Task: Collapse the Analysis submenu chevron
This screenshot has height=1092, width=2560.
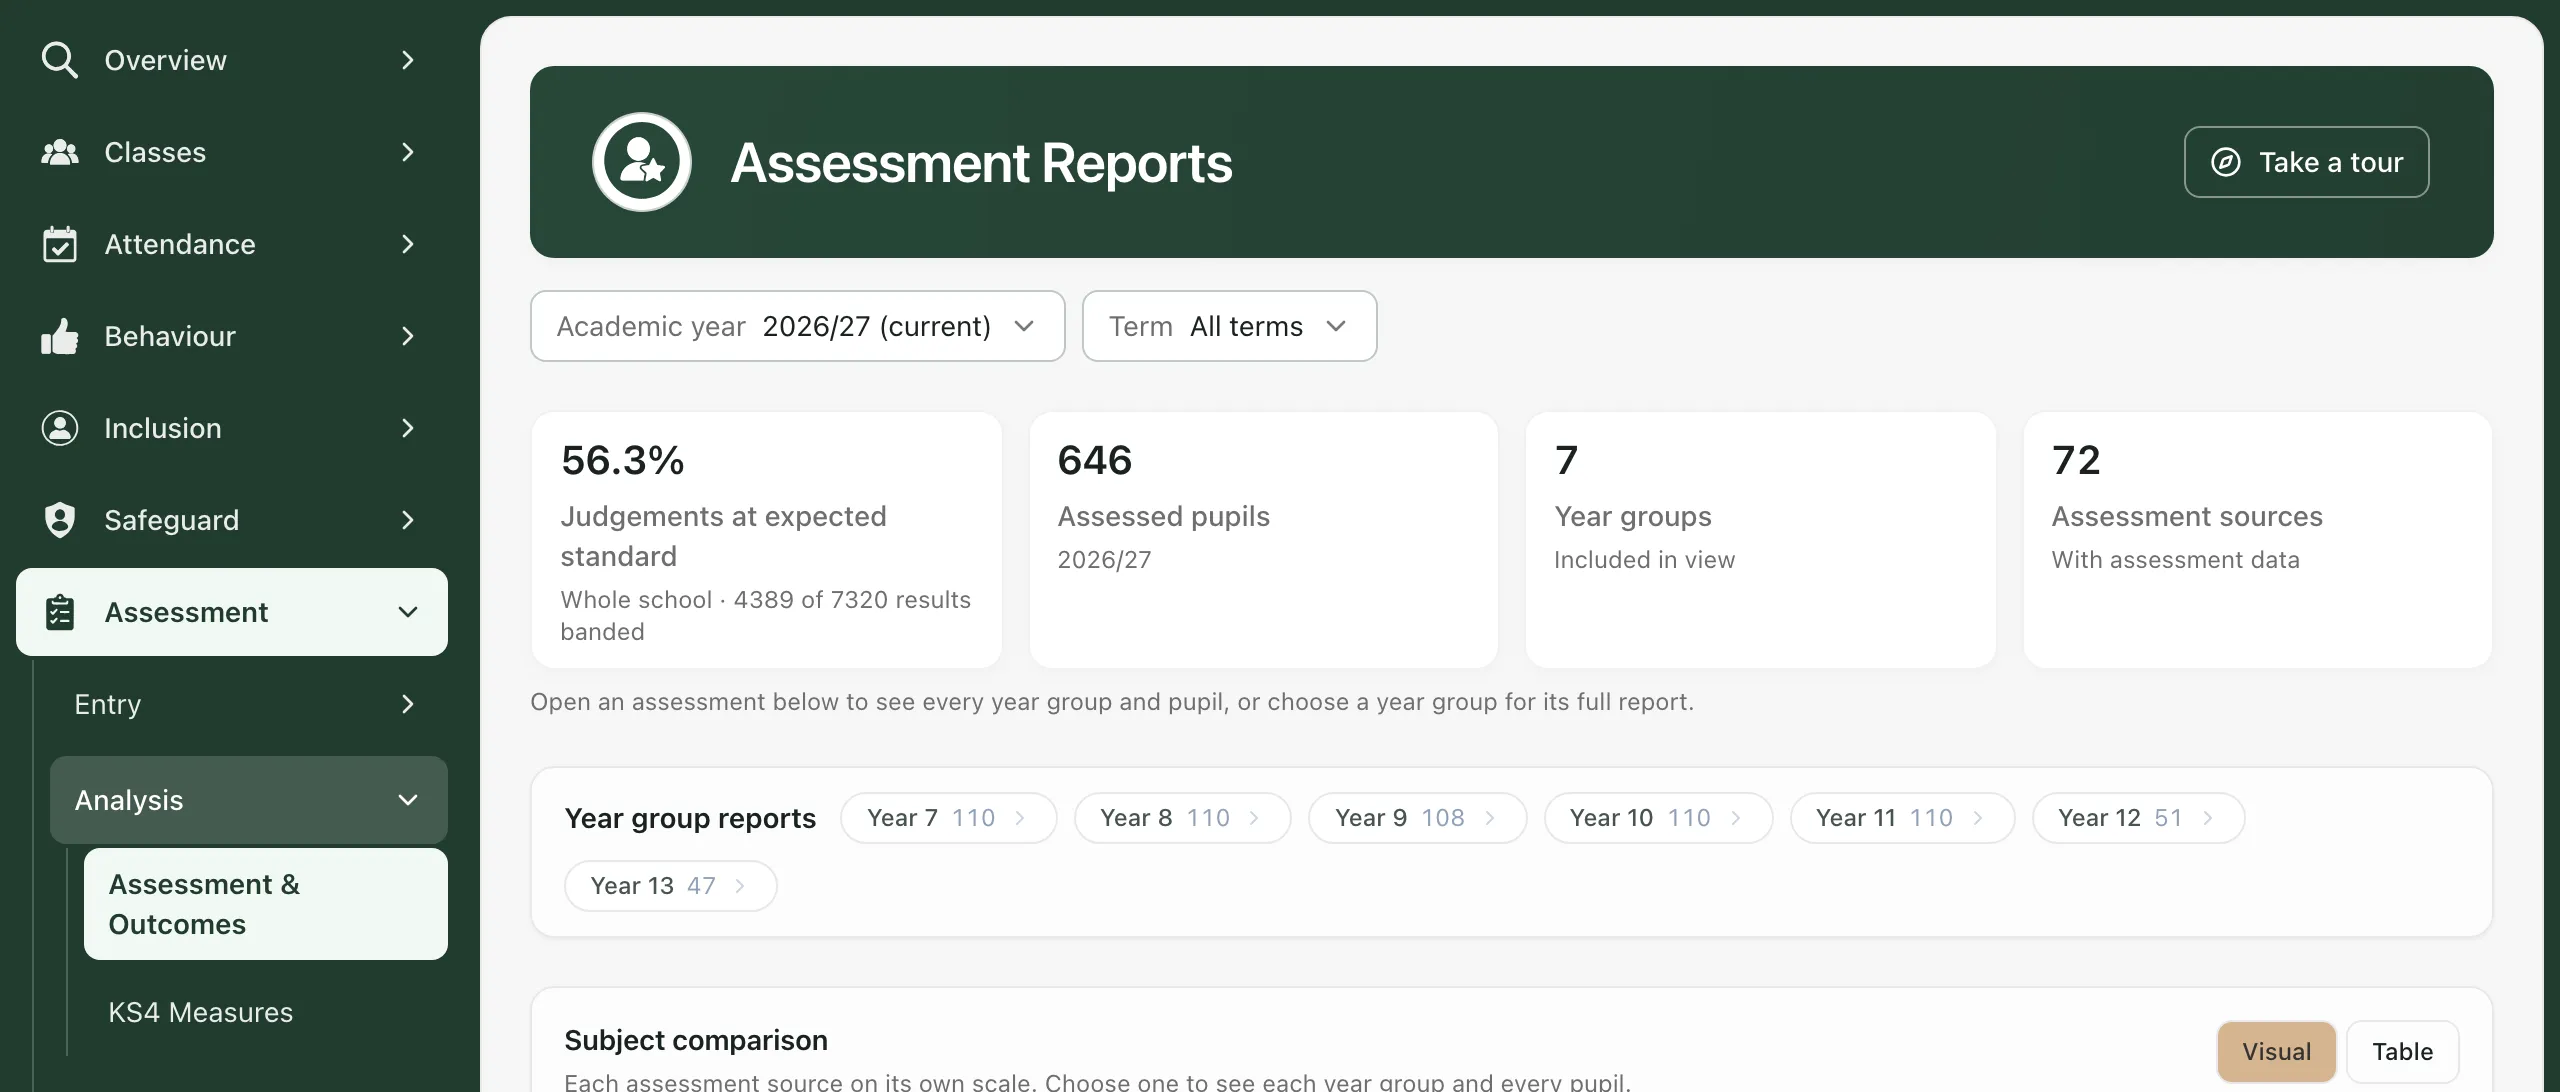Action: coord(407,800)
